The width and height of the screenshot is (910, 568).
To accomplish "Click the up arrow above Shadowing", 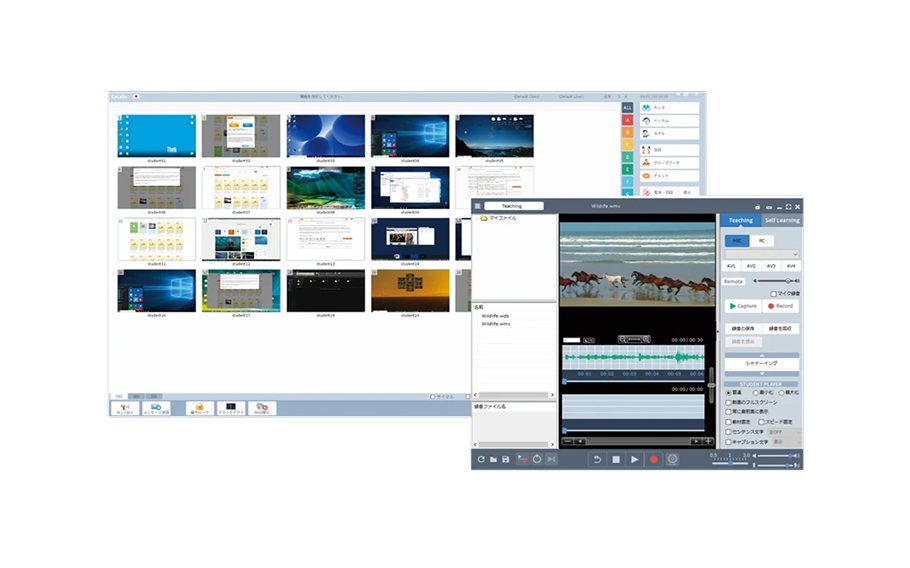I will [761, 355].
